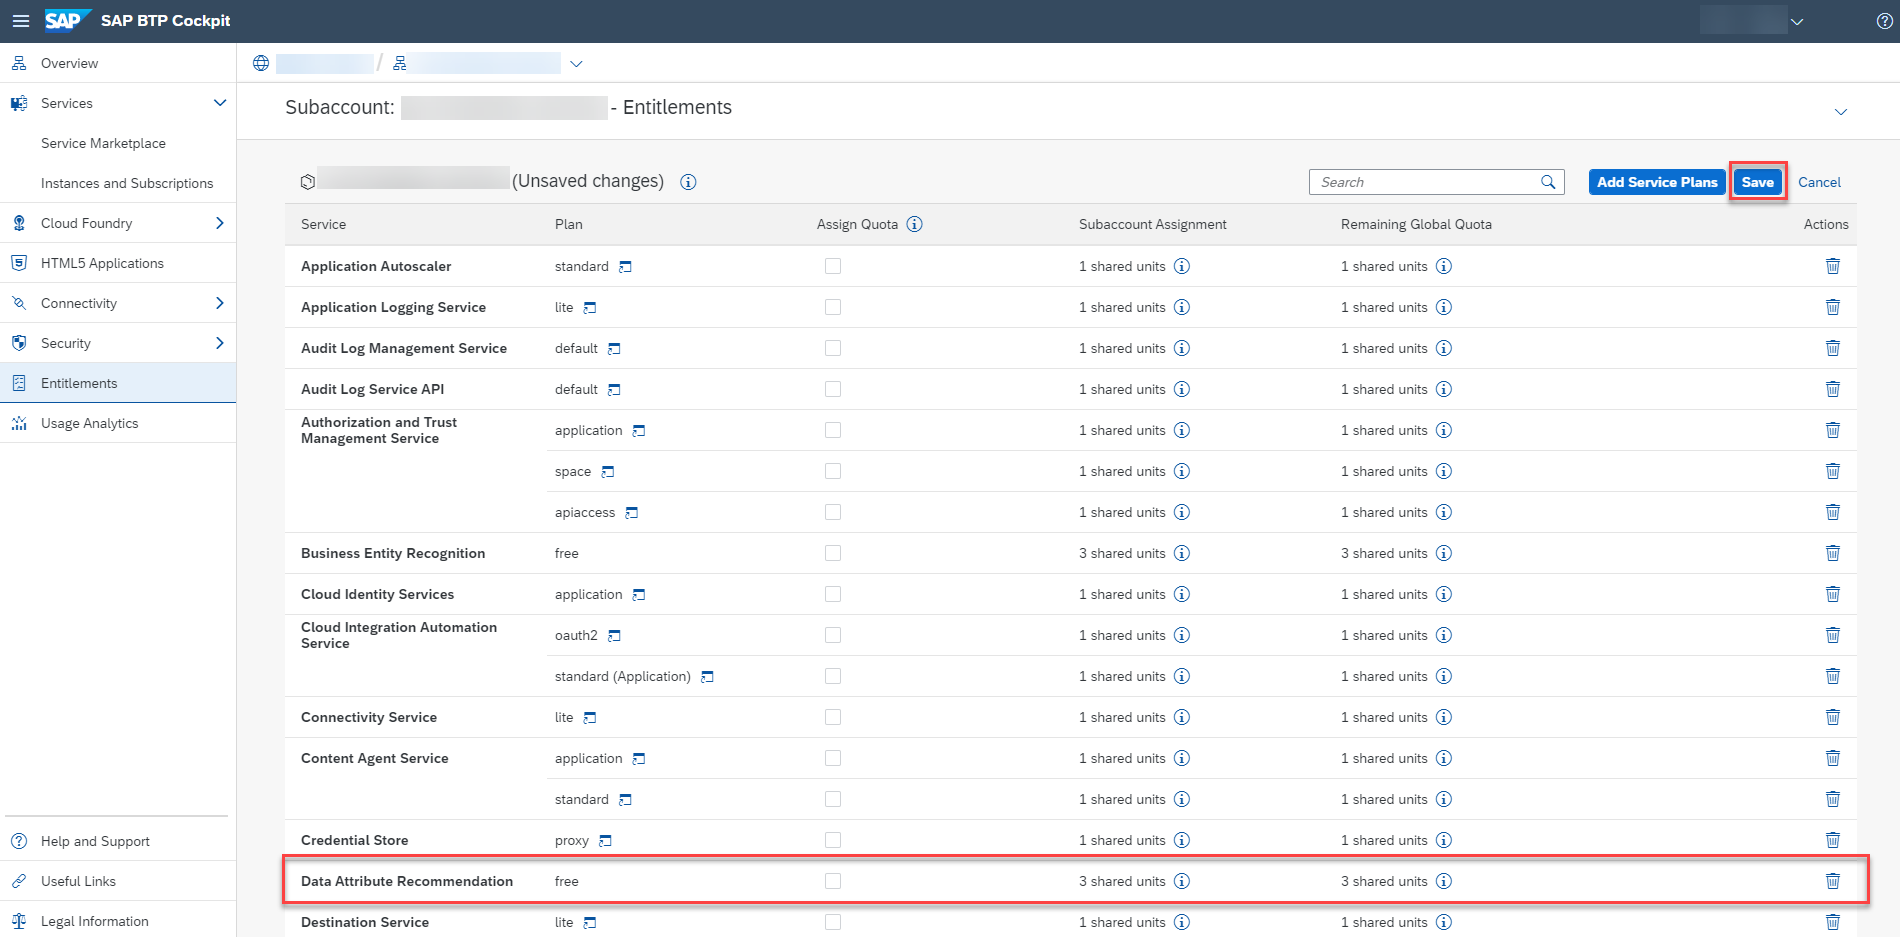Select Entitlements in the sidebar
The image size is (1900, 937).
click(x=118, y=383)
